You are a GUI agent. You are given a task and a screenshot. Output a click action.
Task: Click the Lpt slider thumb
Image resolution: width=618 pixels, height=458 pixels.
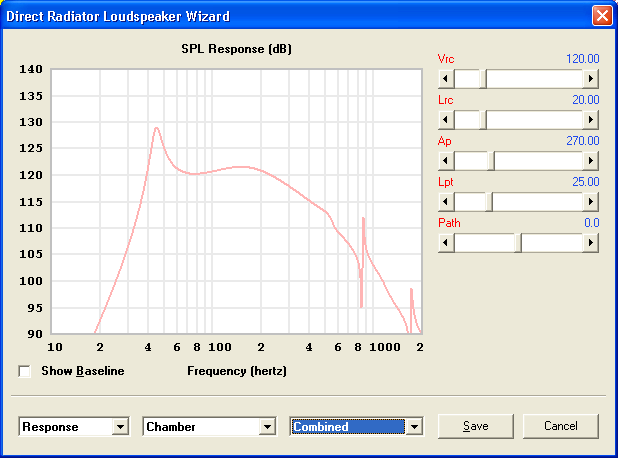[x=489, y=202]
